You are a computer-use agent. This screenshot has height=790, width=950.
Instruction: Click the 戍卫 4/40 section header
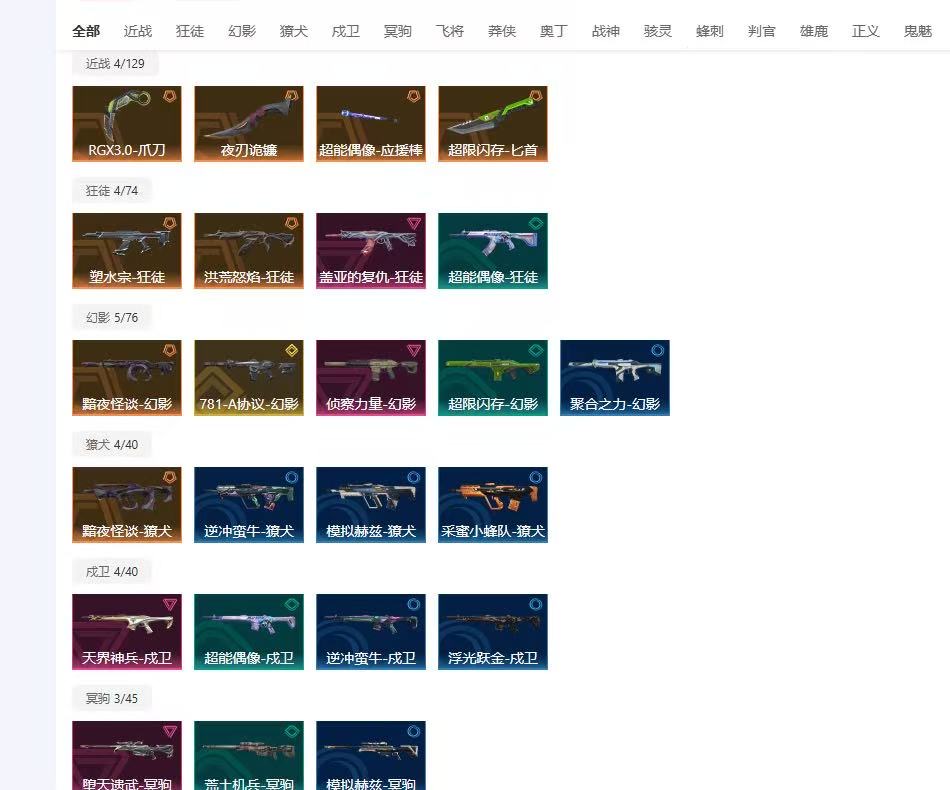[112, 571]
